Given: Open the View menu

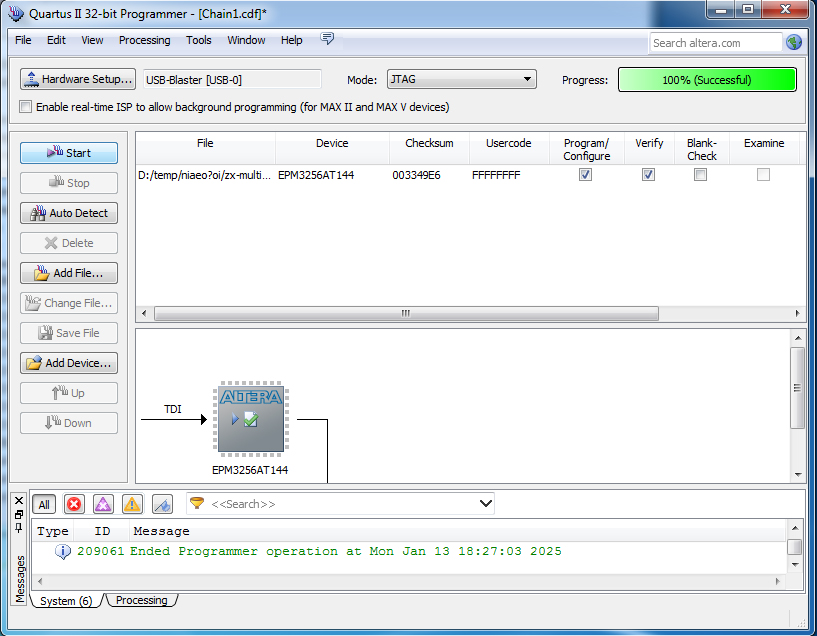Looking at the screenshot, I should (92, 40).
